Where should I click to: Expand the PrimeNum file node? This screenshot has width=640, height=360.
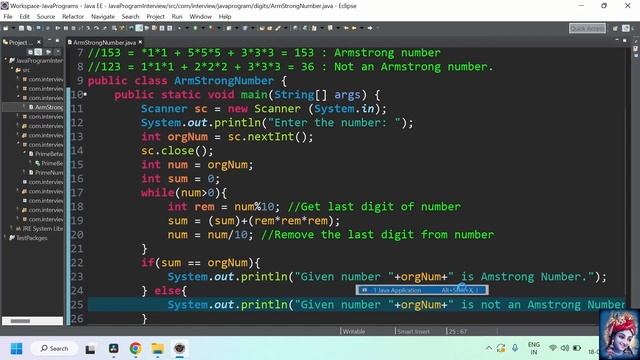tap(24, 172)
